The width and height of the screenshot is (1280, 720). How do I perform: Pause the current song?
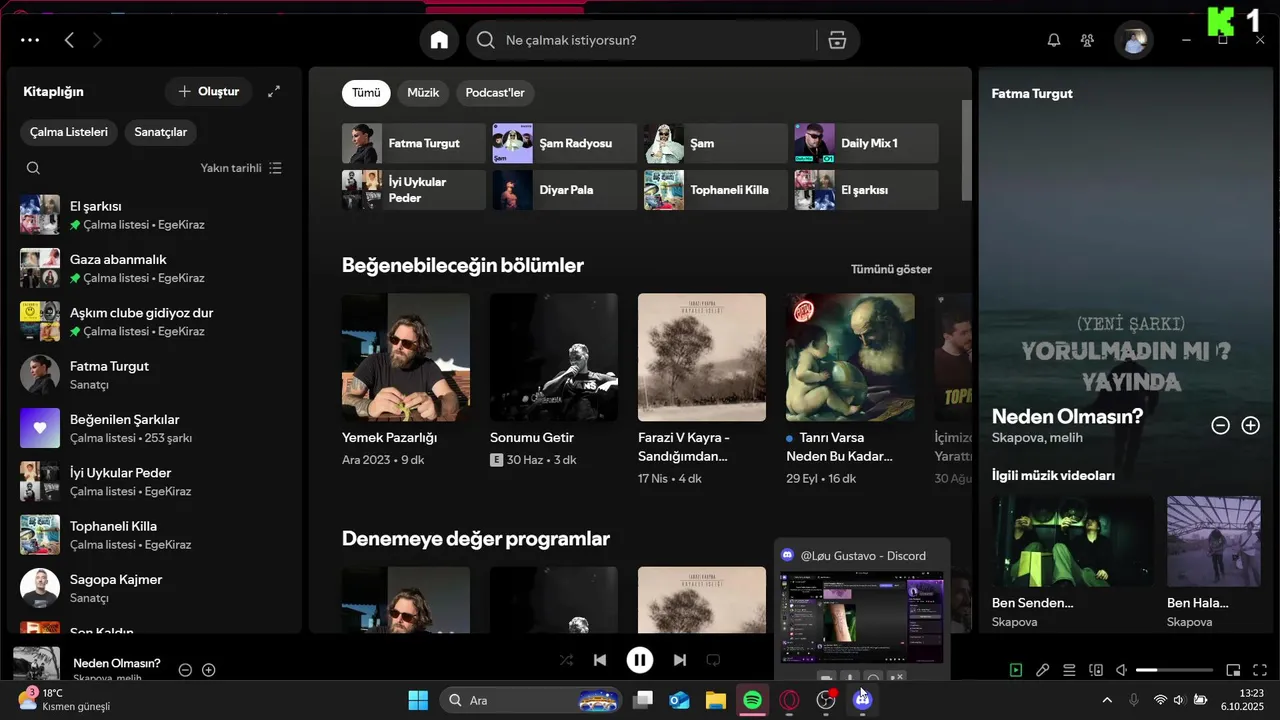640,660
